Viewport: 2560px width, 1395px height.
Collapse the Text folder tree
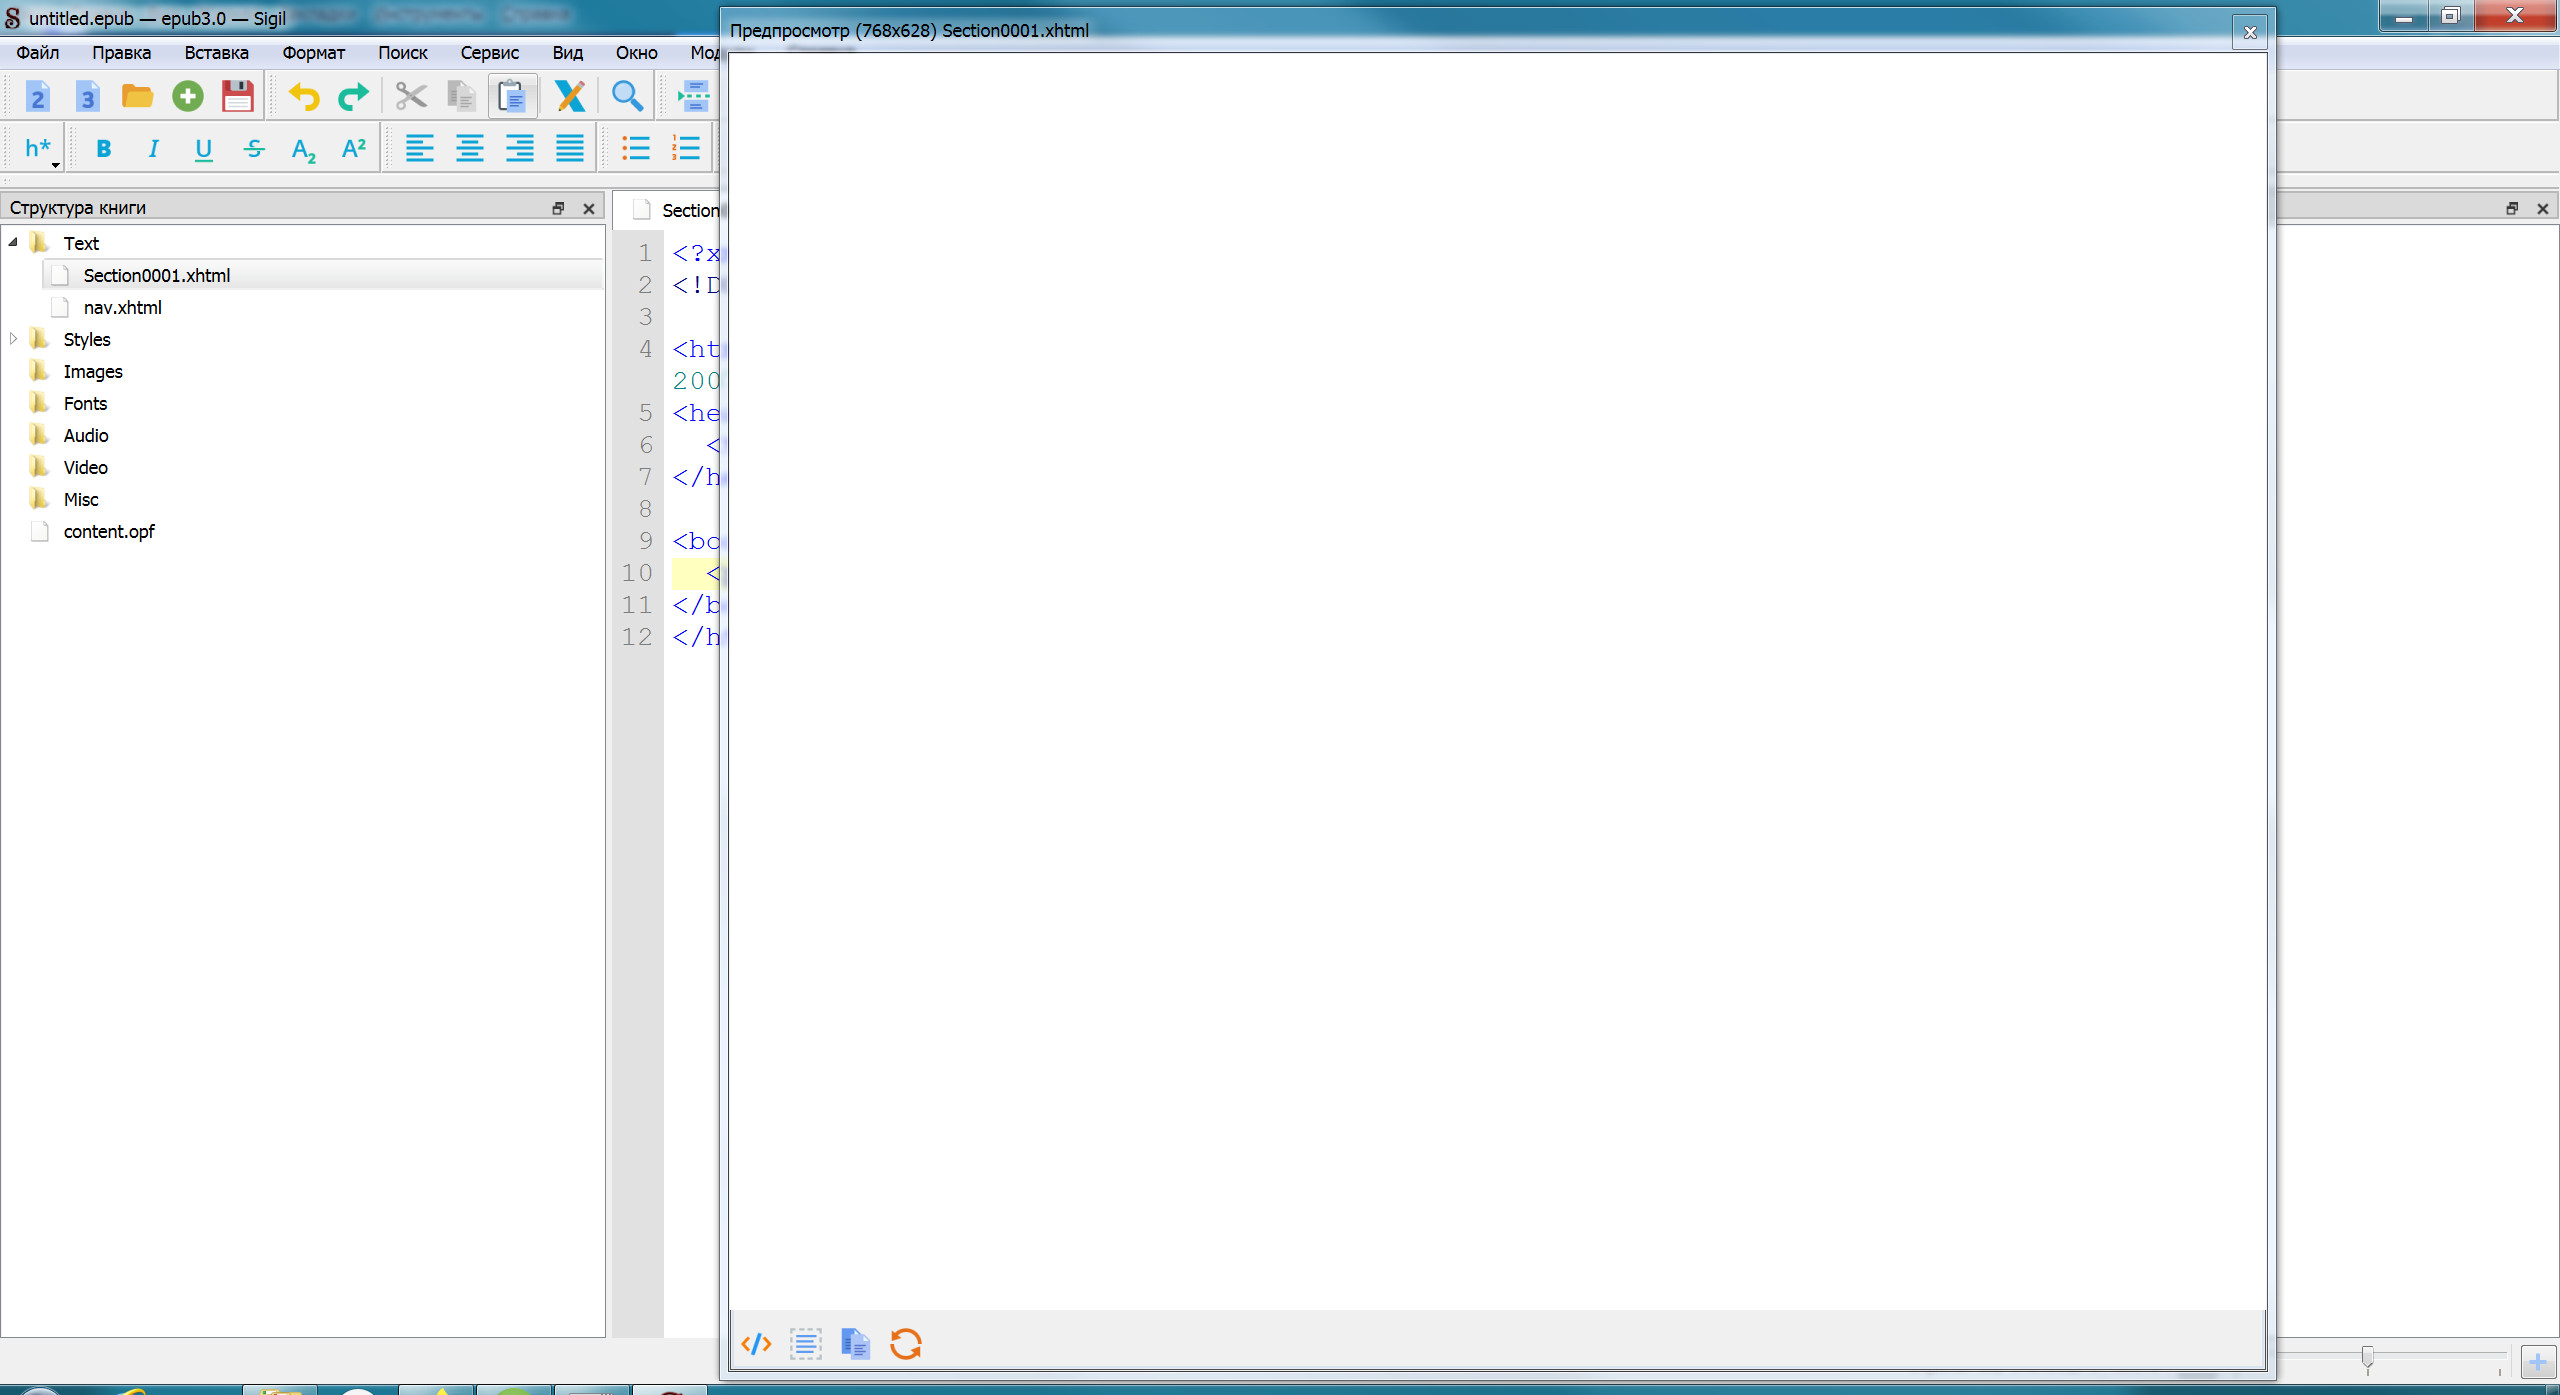coord(13,243)
